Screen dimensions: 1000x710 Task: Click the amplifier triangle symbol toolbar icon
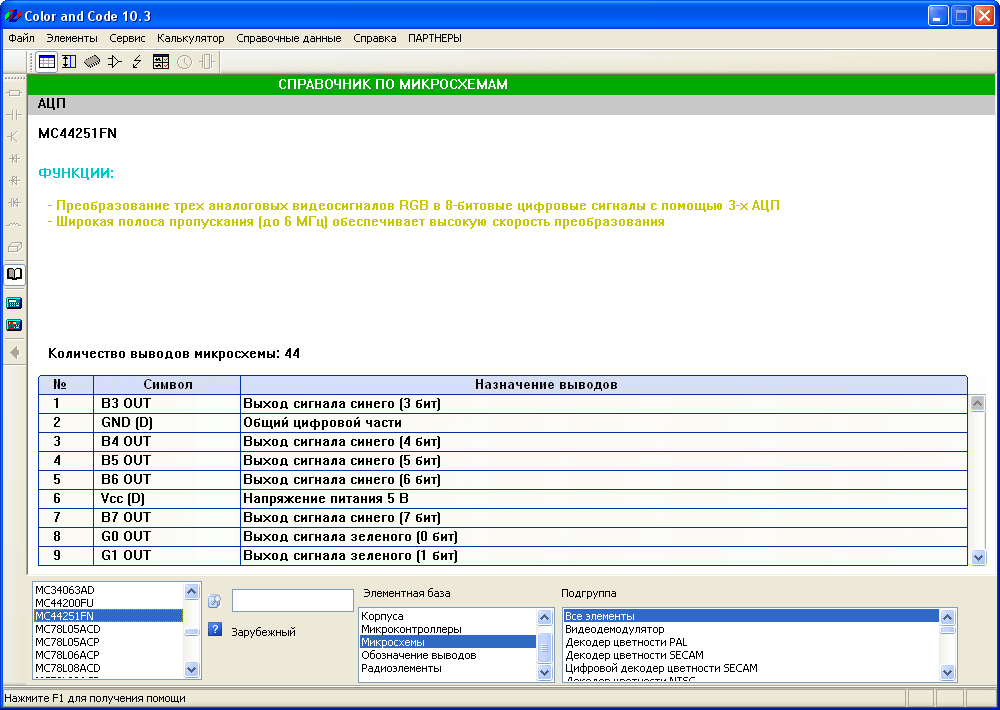[115, 62]
